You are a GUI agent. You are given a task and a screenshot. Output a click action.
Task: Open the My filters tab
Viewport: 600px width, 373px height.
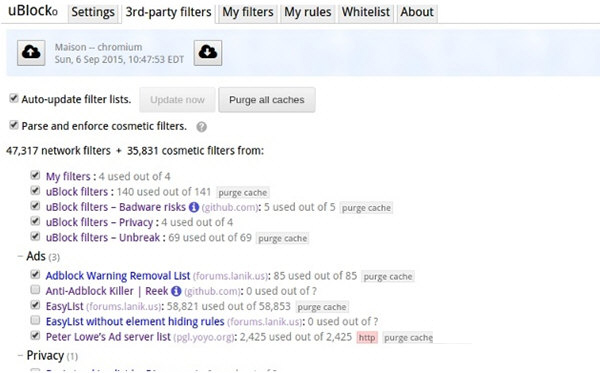[x=248, y=12]
